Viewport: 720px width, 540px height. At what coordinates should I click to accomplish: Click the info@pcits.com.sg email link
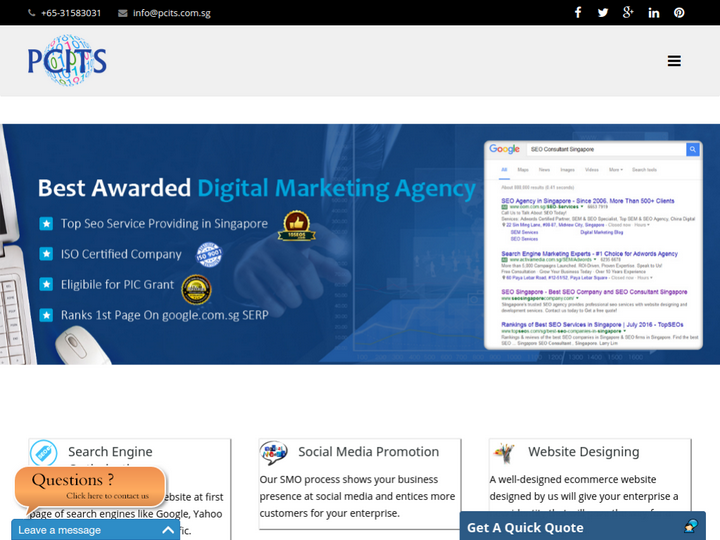[171, 13]
